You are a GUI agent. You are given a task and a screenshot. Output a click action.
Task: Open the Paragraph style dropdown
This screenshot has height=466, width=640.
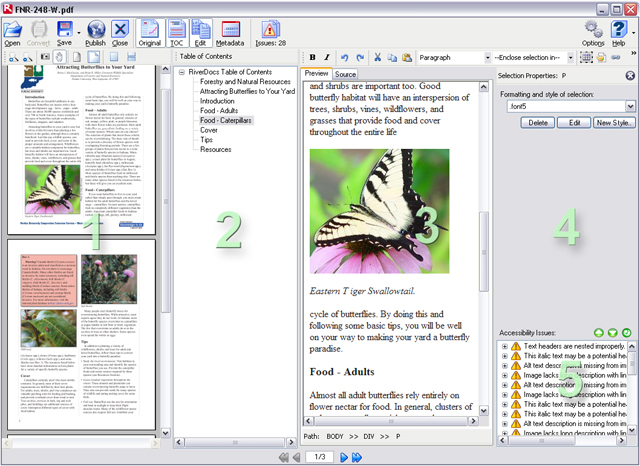coord(487,58)
